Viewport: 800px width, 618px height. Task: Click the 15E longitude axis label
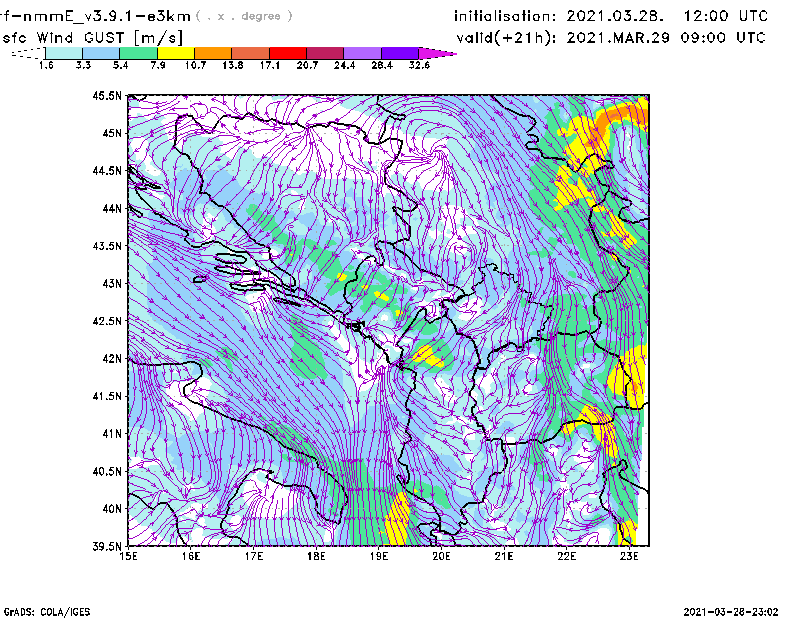pyautogui.click(x=128, y=557)
